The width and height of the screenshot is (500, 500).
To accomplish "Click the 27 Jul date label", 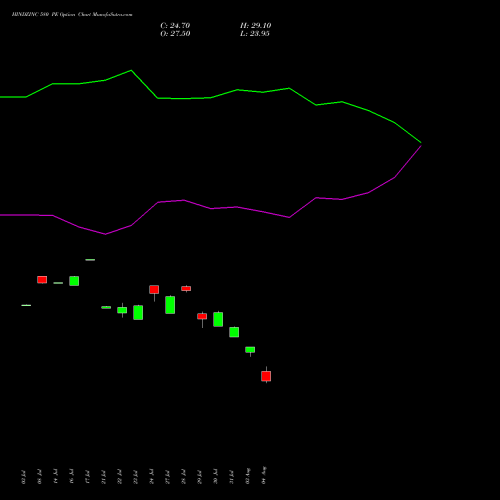I will coord(168,477).
